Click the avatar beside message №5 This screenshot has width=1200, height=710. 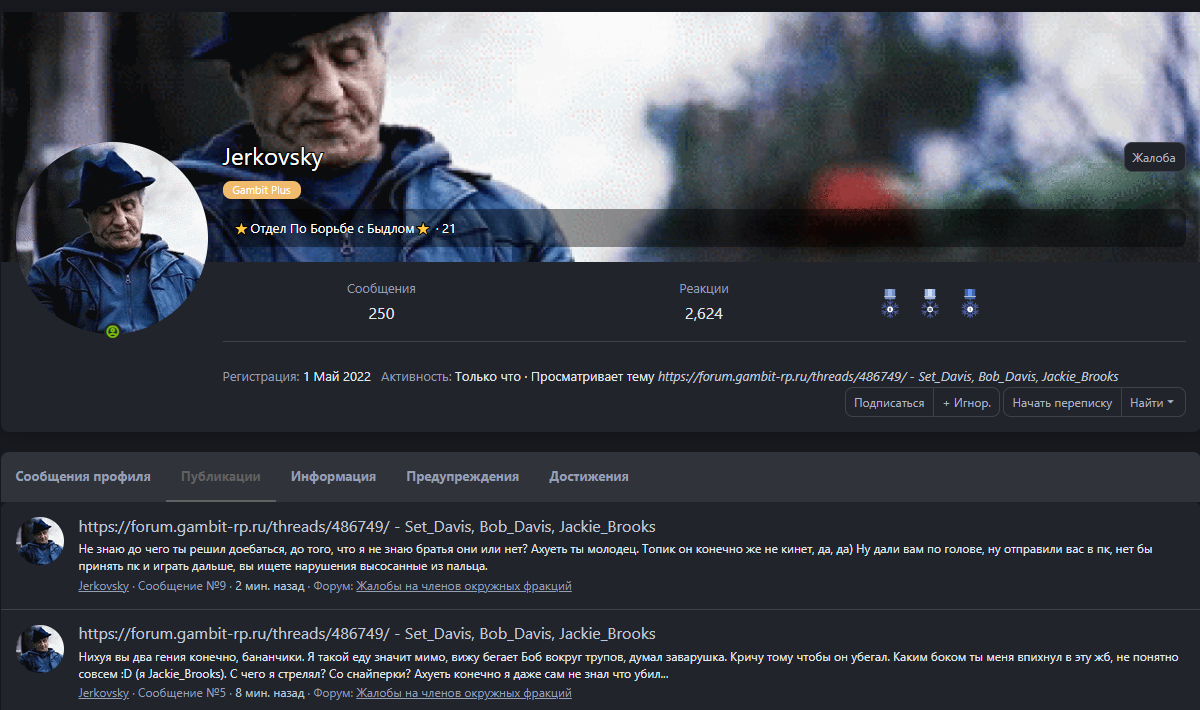pos(41,648)
